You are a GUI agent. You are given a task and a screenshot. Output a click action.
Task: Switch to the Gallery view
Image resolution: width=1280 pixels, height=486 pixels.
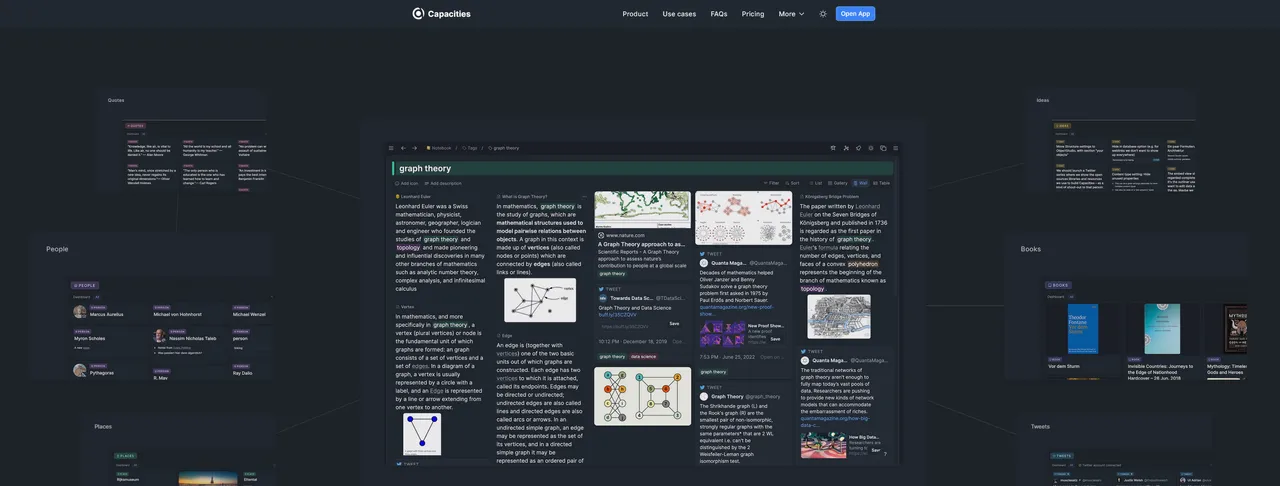click(838, 184)
